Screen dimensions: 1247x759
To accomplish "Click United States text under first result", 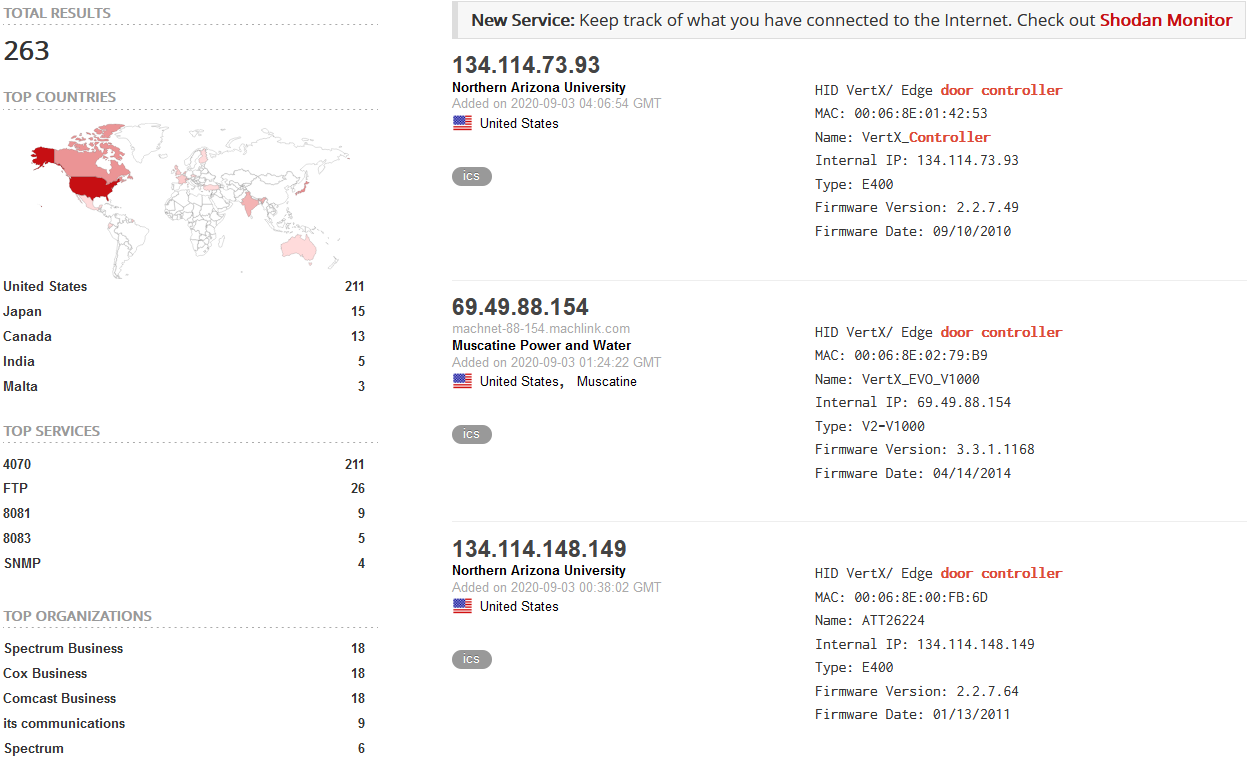I will tap(519, 123).
